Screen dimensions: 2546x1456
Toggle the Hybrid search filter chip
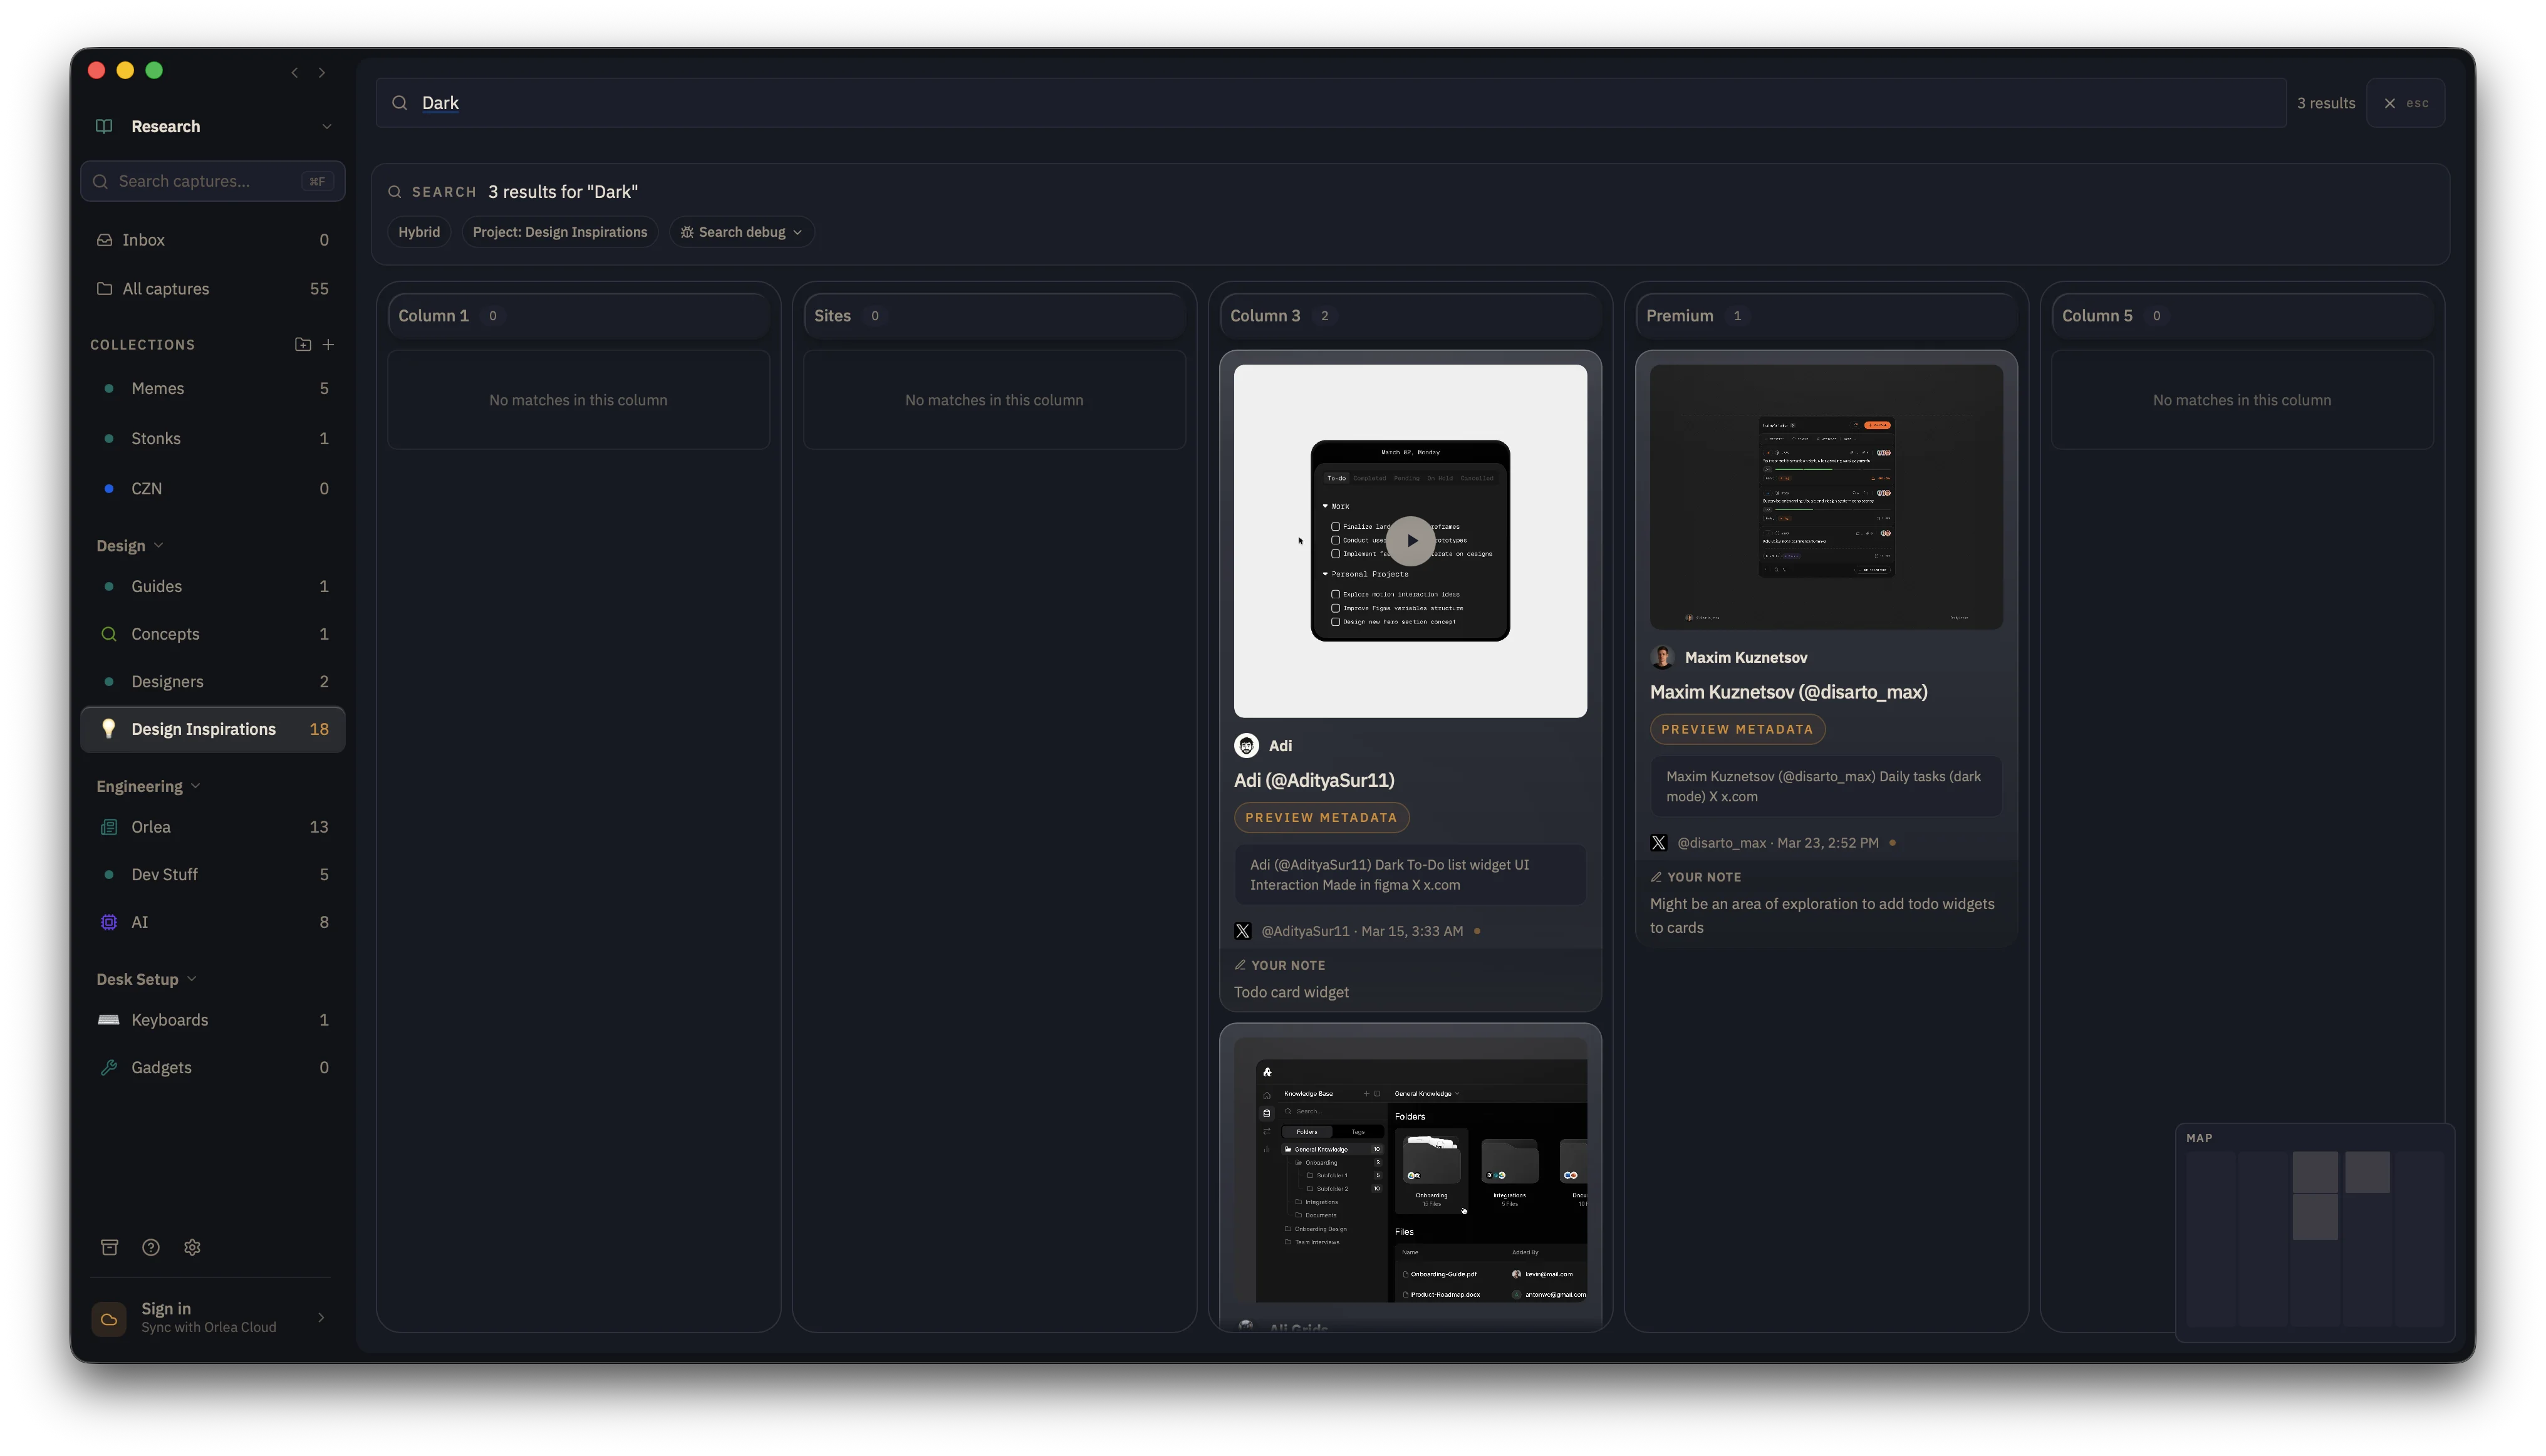(x=419, y=231)
